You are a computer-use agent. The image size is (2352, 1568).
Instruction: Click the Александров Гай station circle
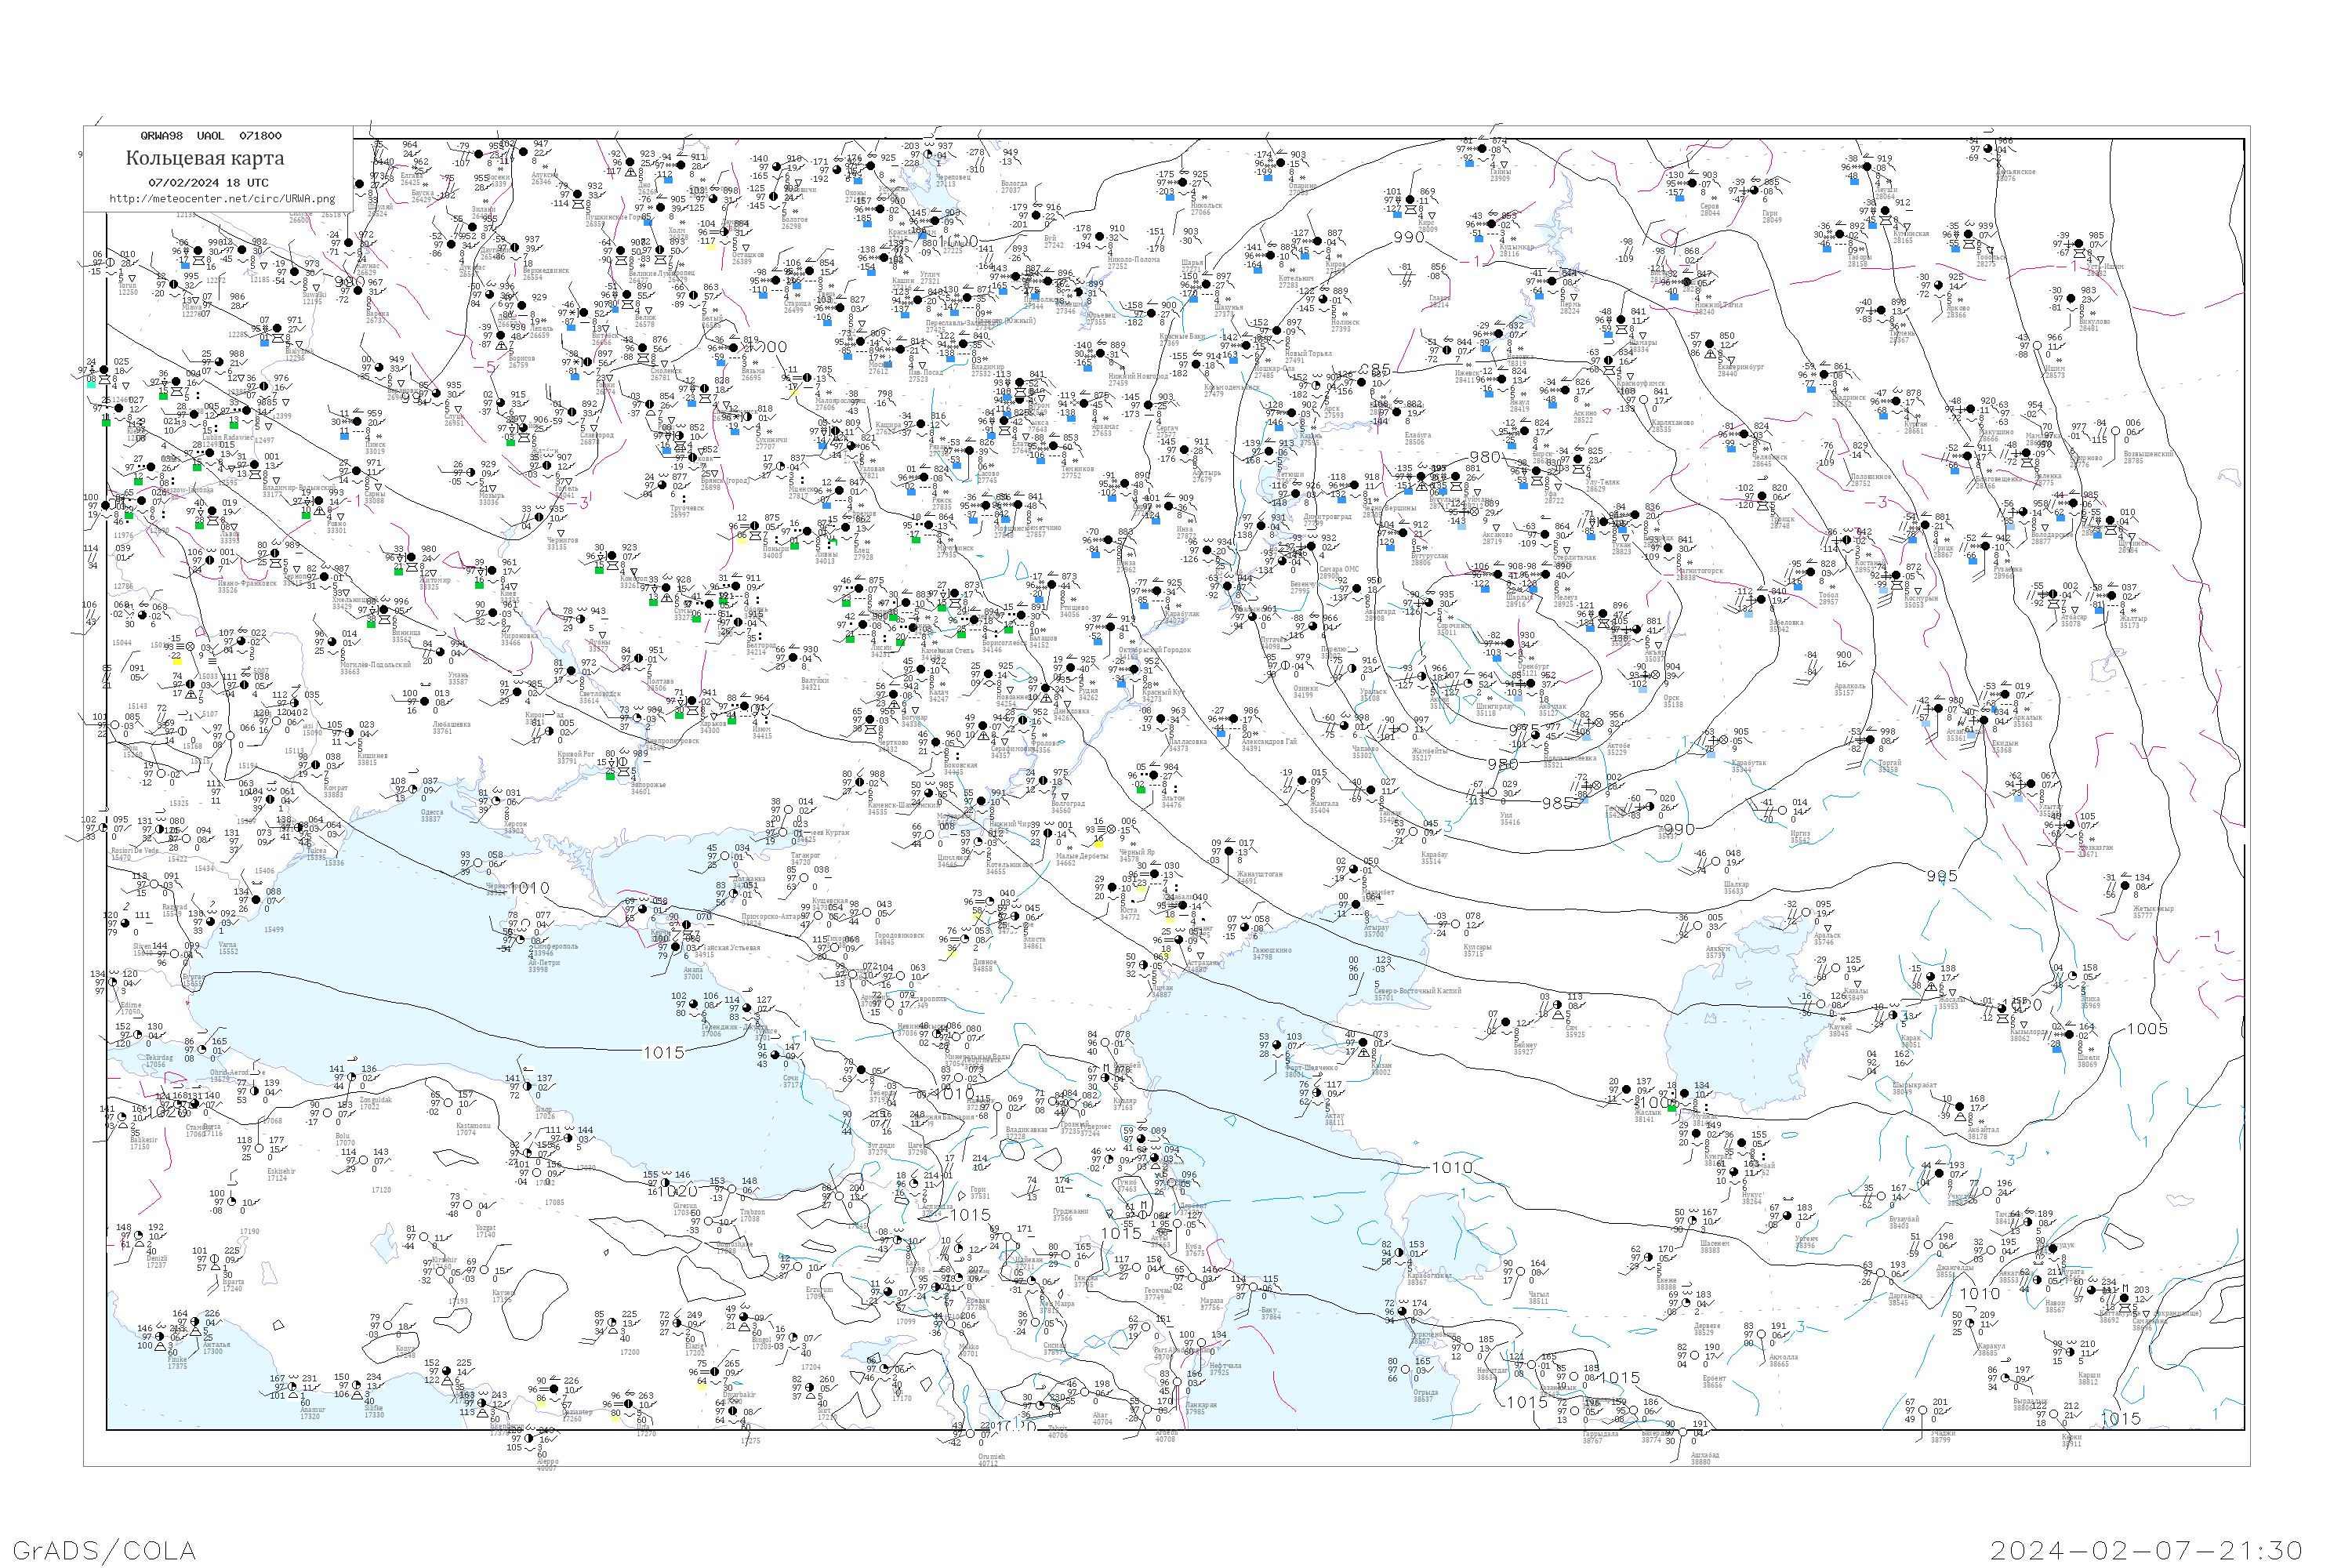[x=1233, y=718]
